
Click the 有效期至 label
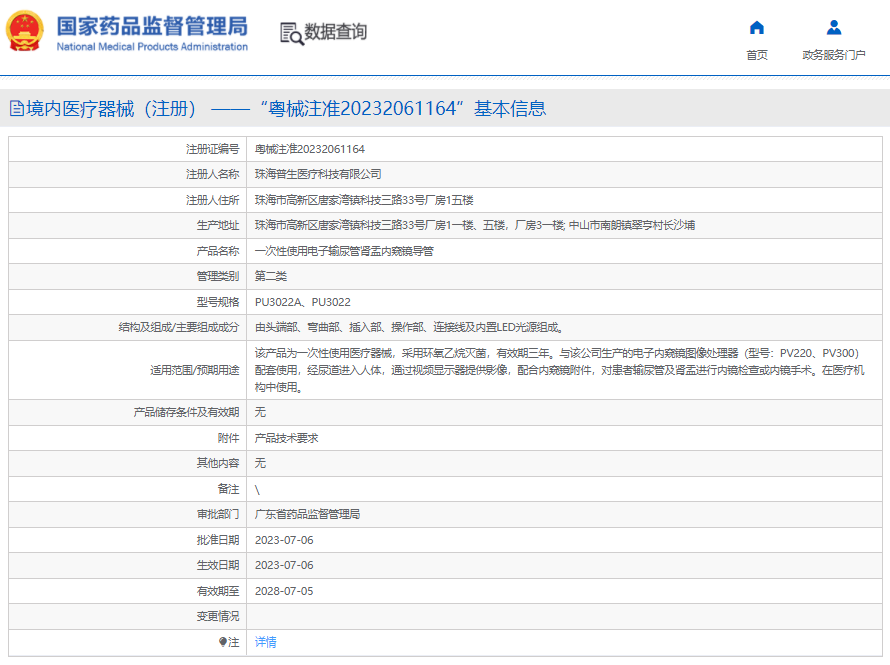click(x=218, y=591)
